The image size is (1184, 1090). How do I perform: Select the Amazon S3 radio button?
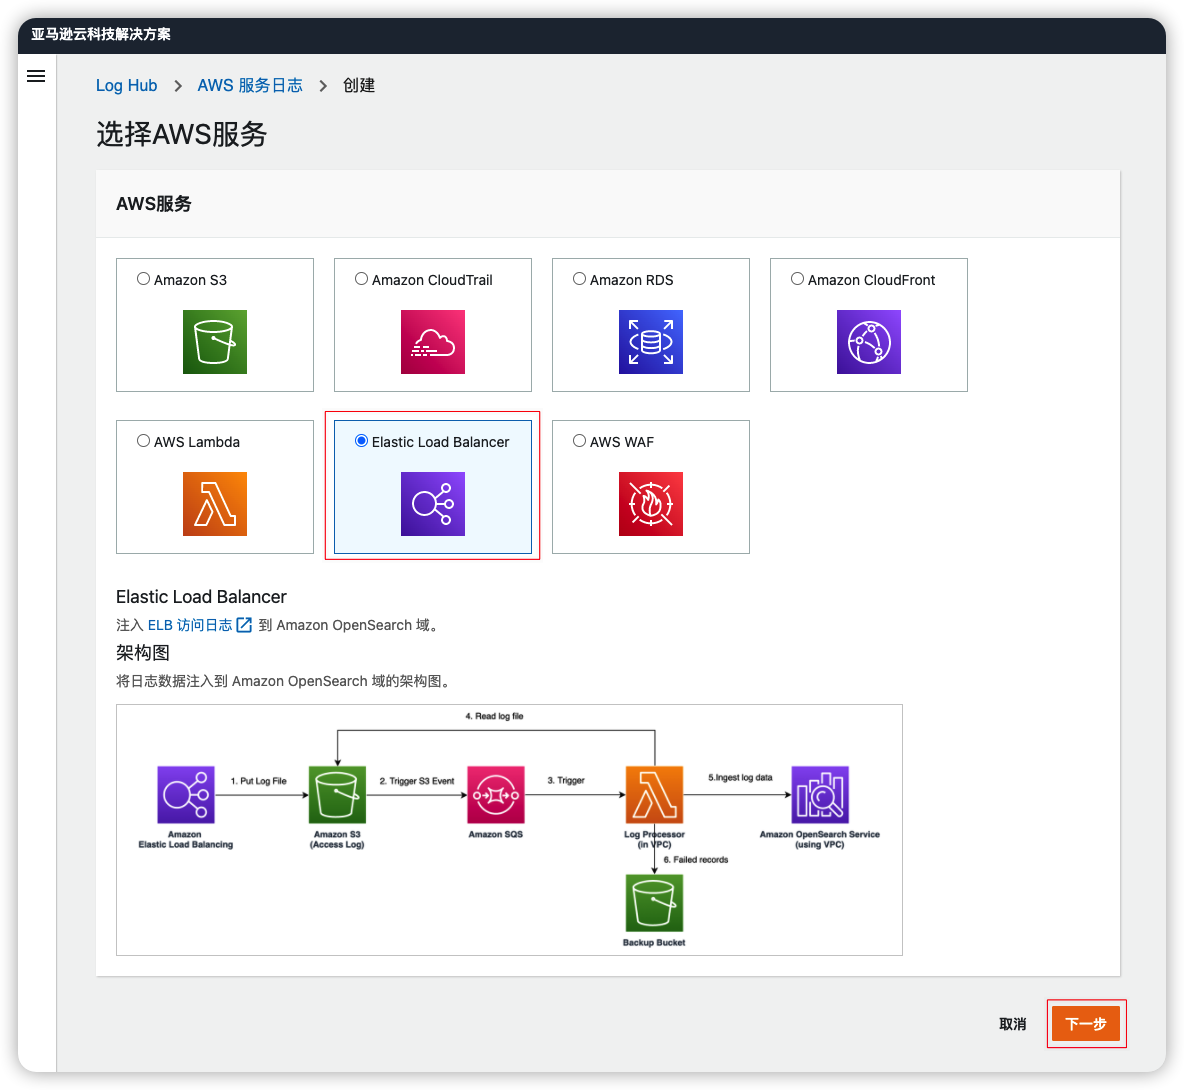click(143, 279)
